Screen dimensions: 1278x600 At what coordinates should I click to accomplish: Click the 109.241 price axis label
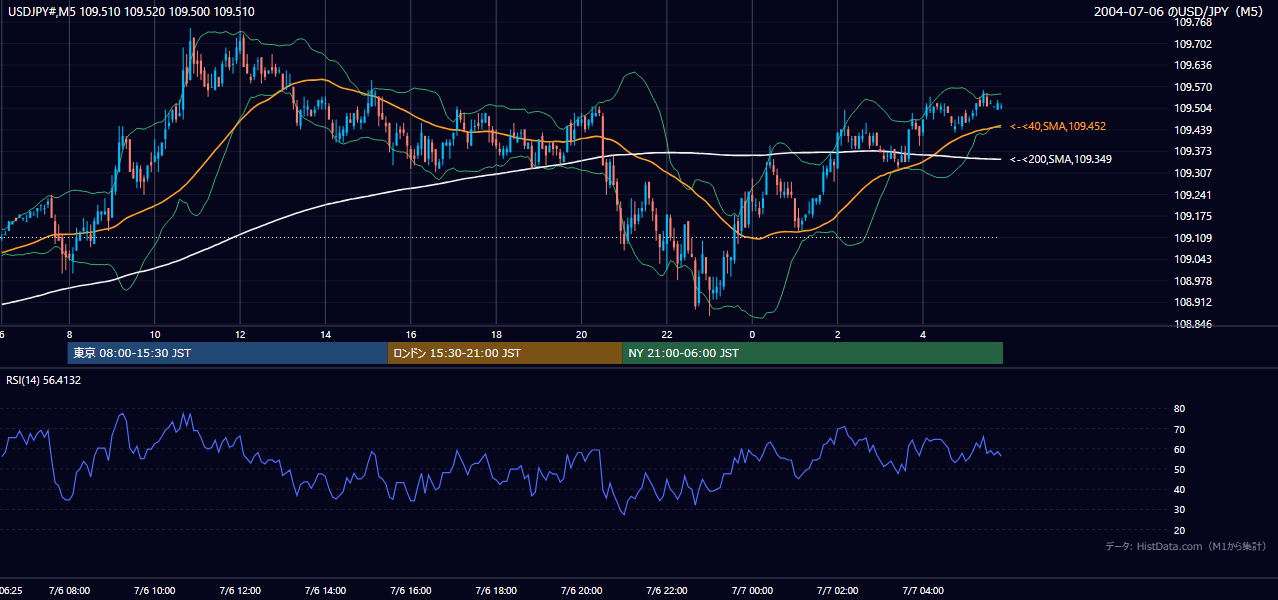1192,196
